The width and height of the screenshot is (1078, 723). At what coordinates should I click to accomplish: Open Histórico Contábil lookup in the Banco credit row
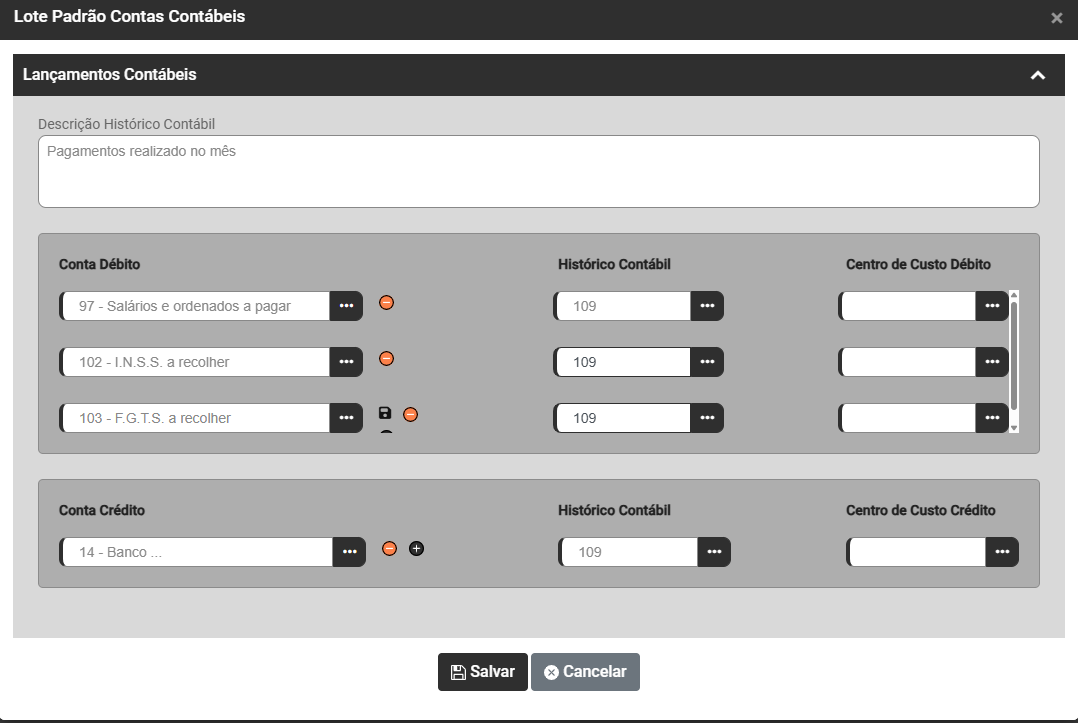(714, 552)
